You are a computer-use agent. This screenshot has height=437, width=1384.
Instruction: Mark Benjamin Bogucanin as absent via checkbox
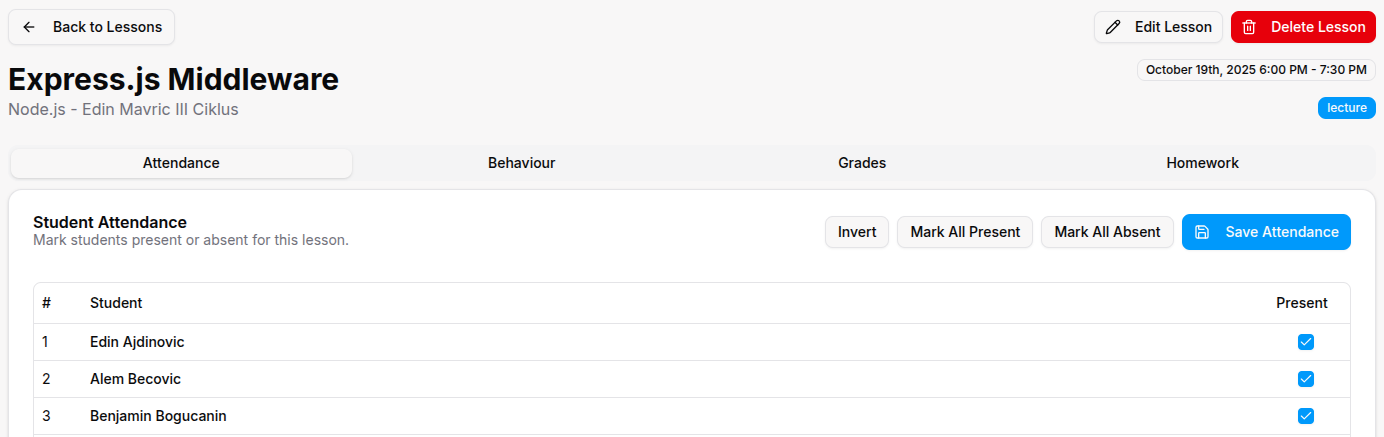coord(1305,416)
